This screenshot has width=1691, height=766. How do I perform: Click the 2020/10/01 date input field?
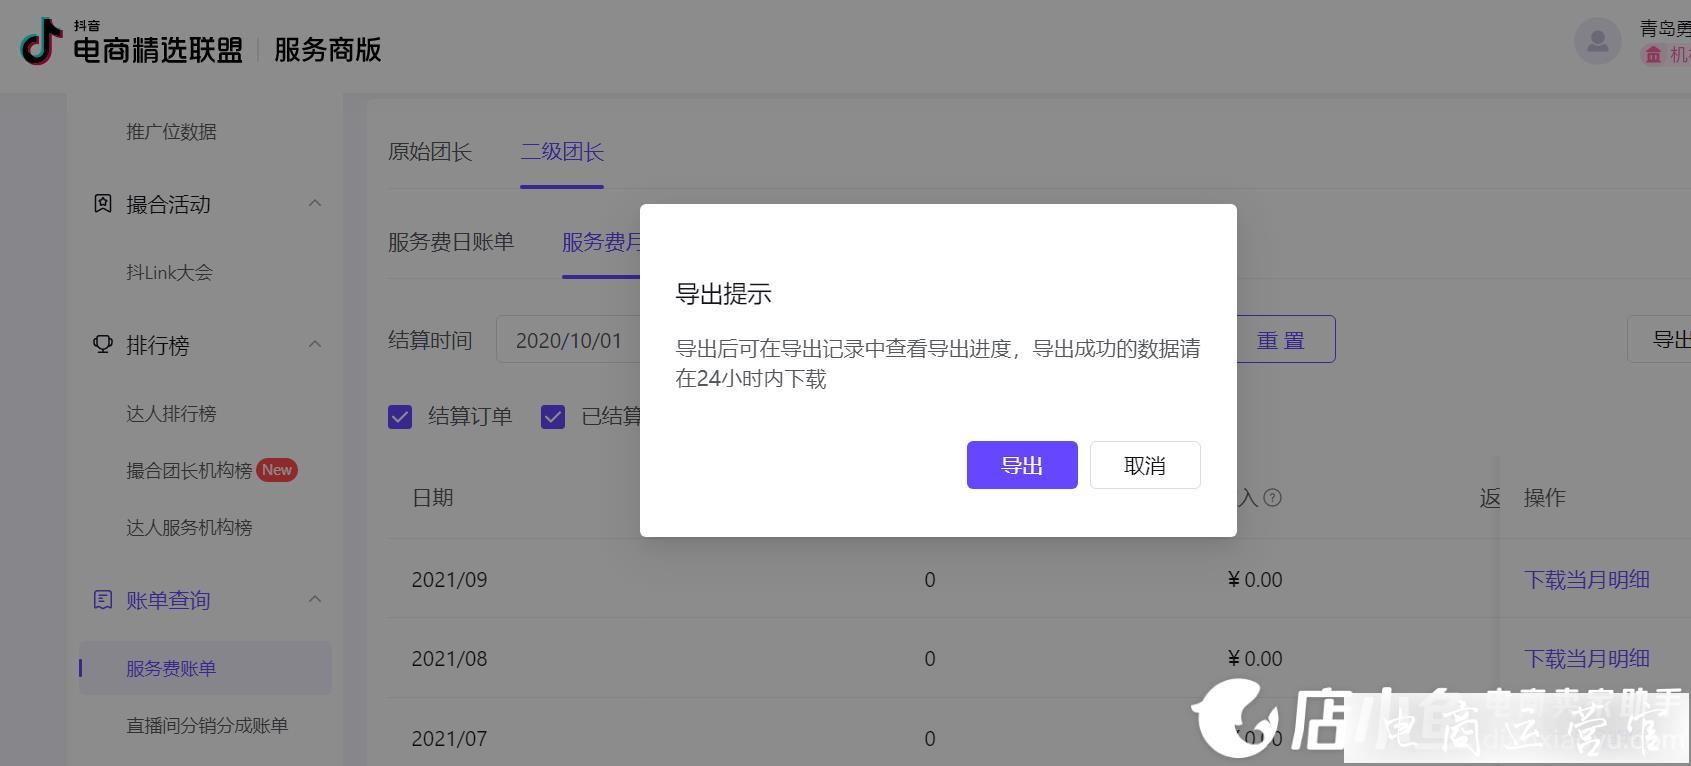[x=568, y=340]
